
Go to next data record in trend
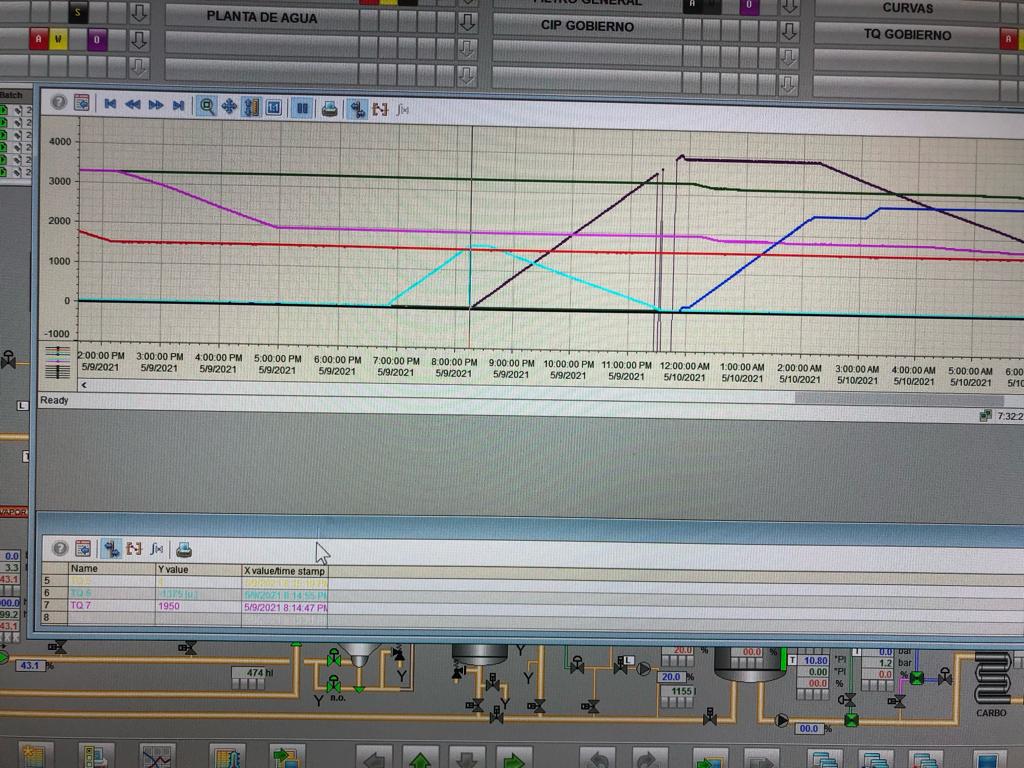155,105
